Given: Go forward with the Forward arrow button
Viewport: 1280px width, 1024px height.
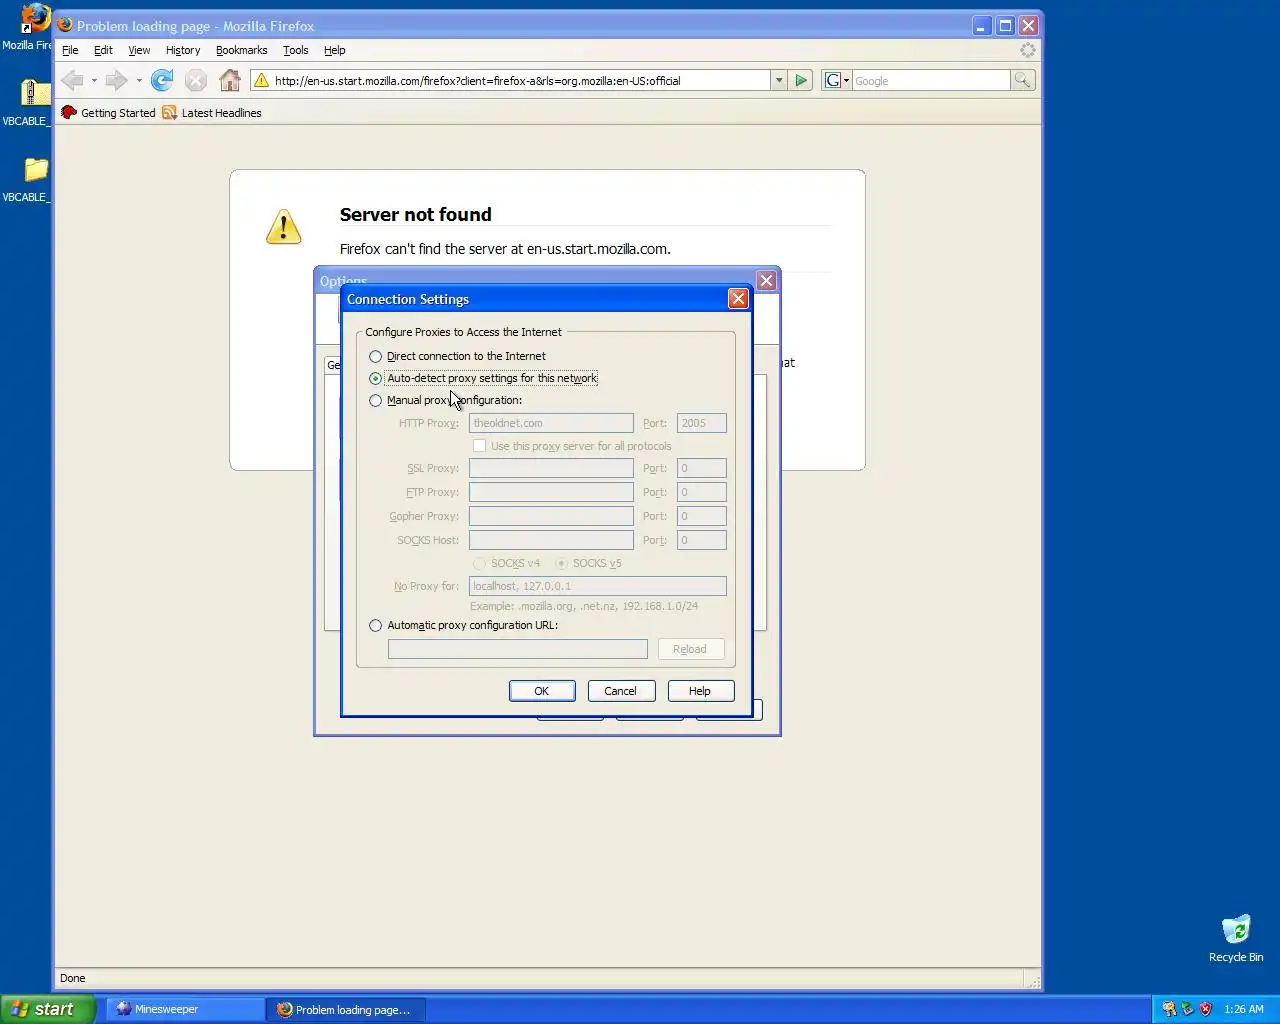Looking at the screenshot, I should (116, 80).
